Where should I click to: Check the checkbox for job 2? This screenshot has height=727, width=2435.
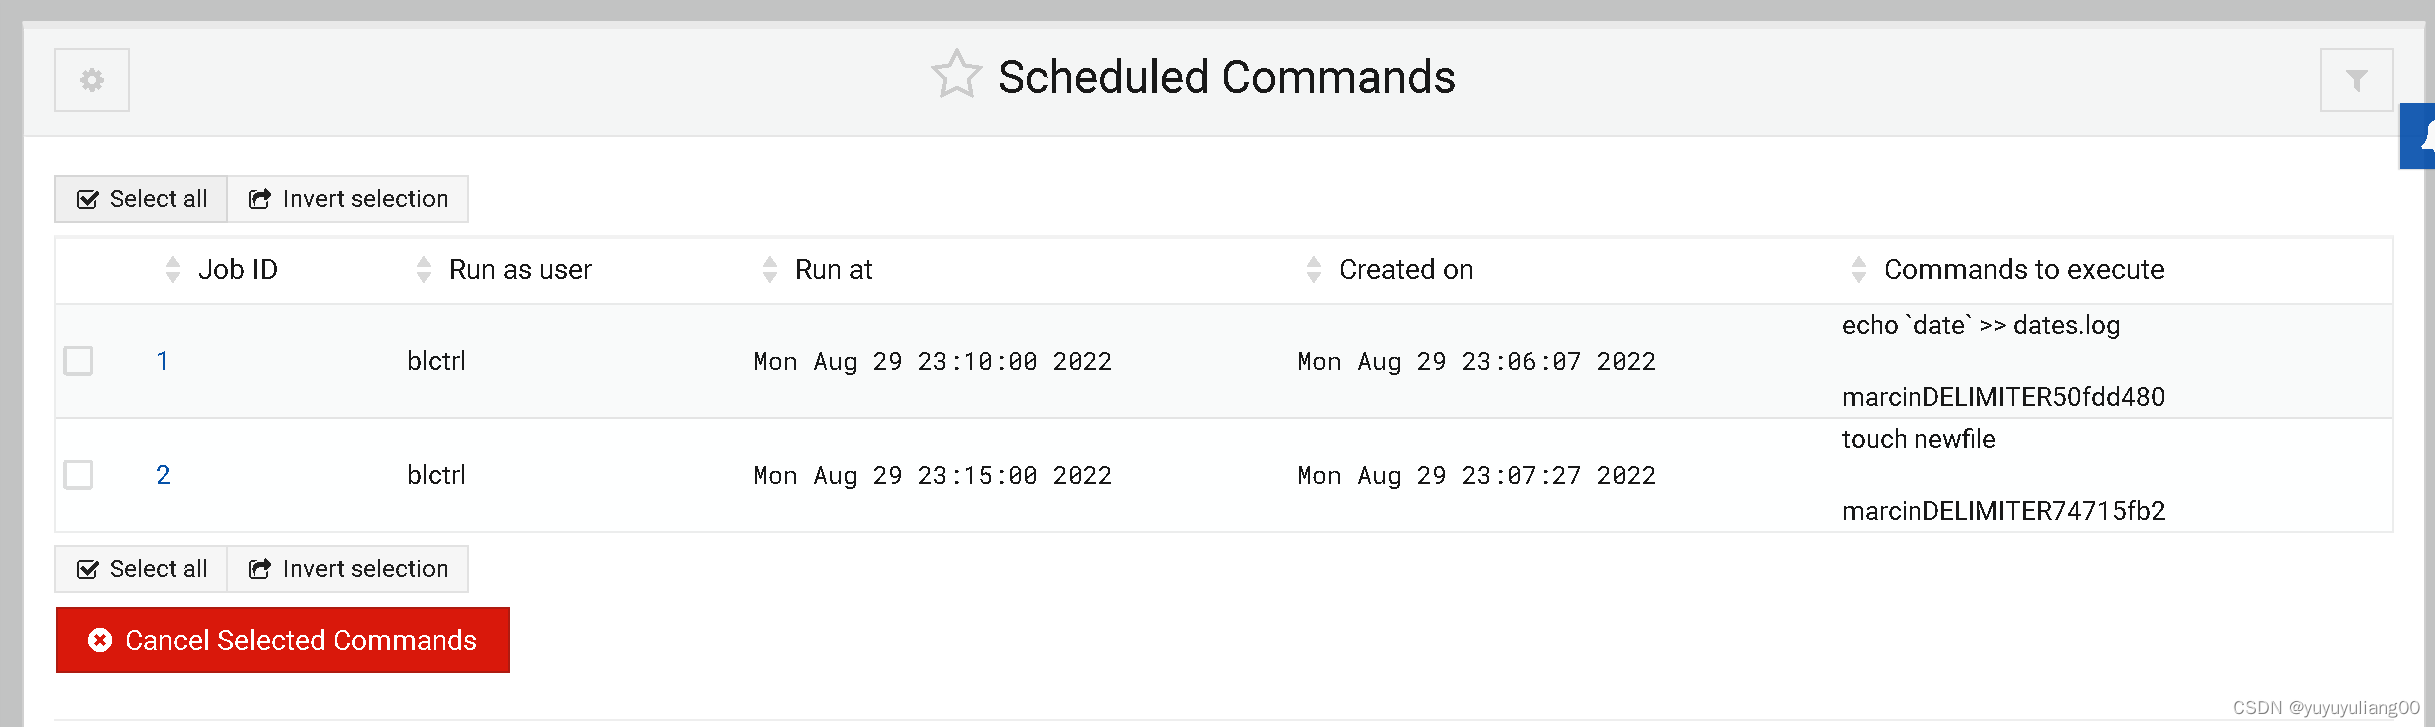click(x=78, y=475)
